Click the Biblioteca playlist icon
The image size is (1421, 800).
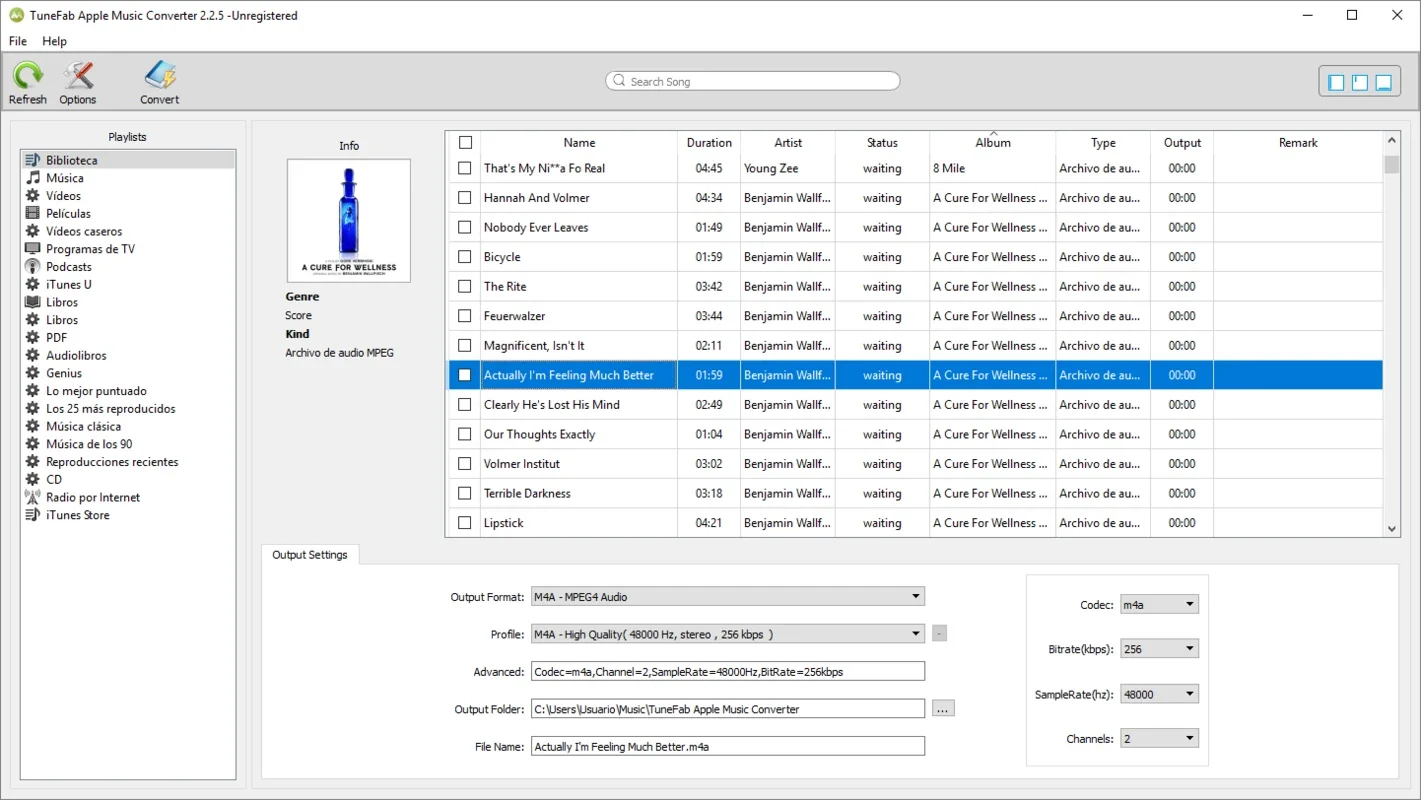[x=32, y=160]
